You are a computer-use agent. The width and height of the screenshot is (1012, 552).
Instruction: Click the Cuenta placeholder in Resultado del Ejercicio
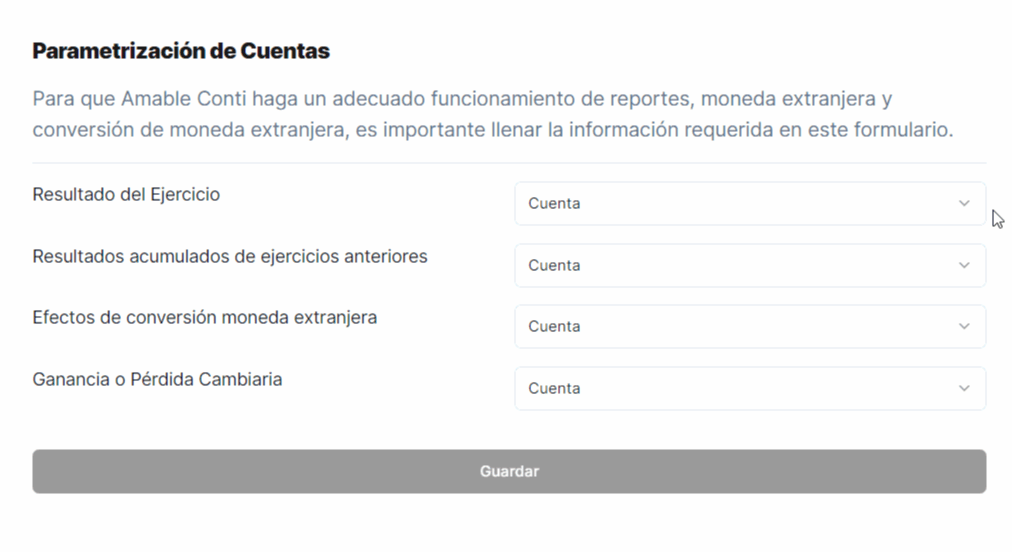[554, 203]
